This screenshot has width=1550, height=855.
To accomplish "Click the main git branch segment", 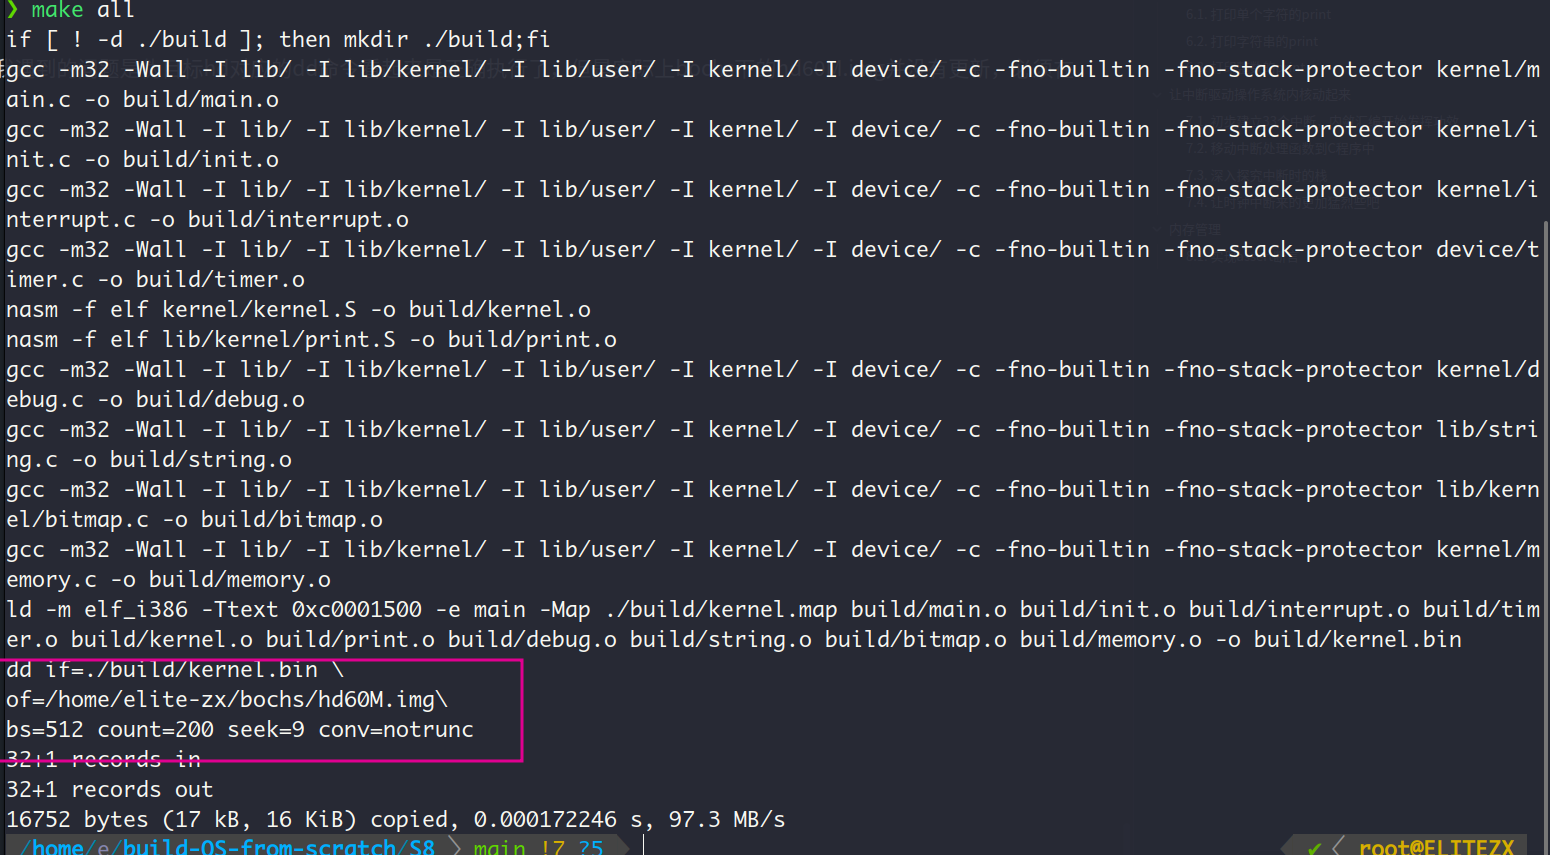I will click(x=499, y=847).
